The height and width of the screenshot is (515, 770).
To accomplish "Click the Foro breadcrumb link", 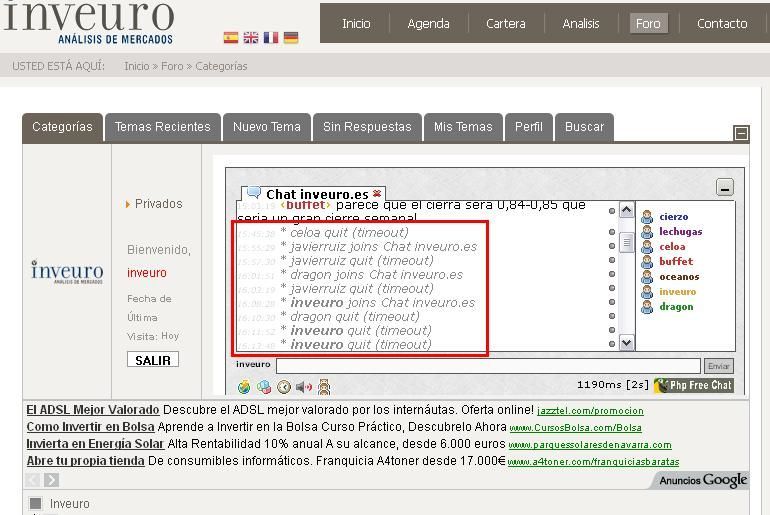I will [x=172, y=66].
